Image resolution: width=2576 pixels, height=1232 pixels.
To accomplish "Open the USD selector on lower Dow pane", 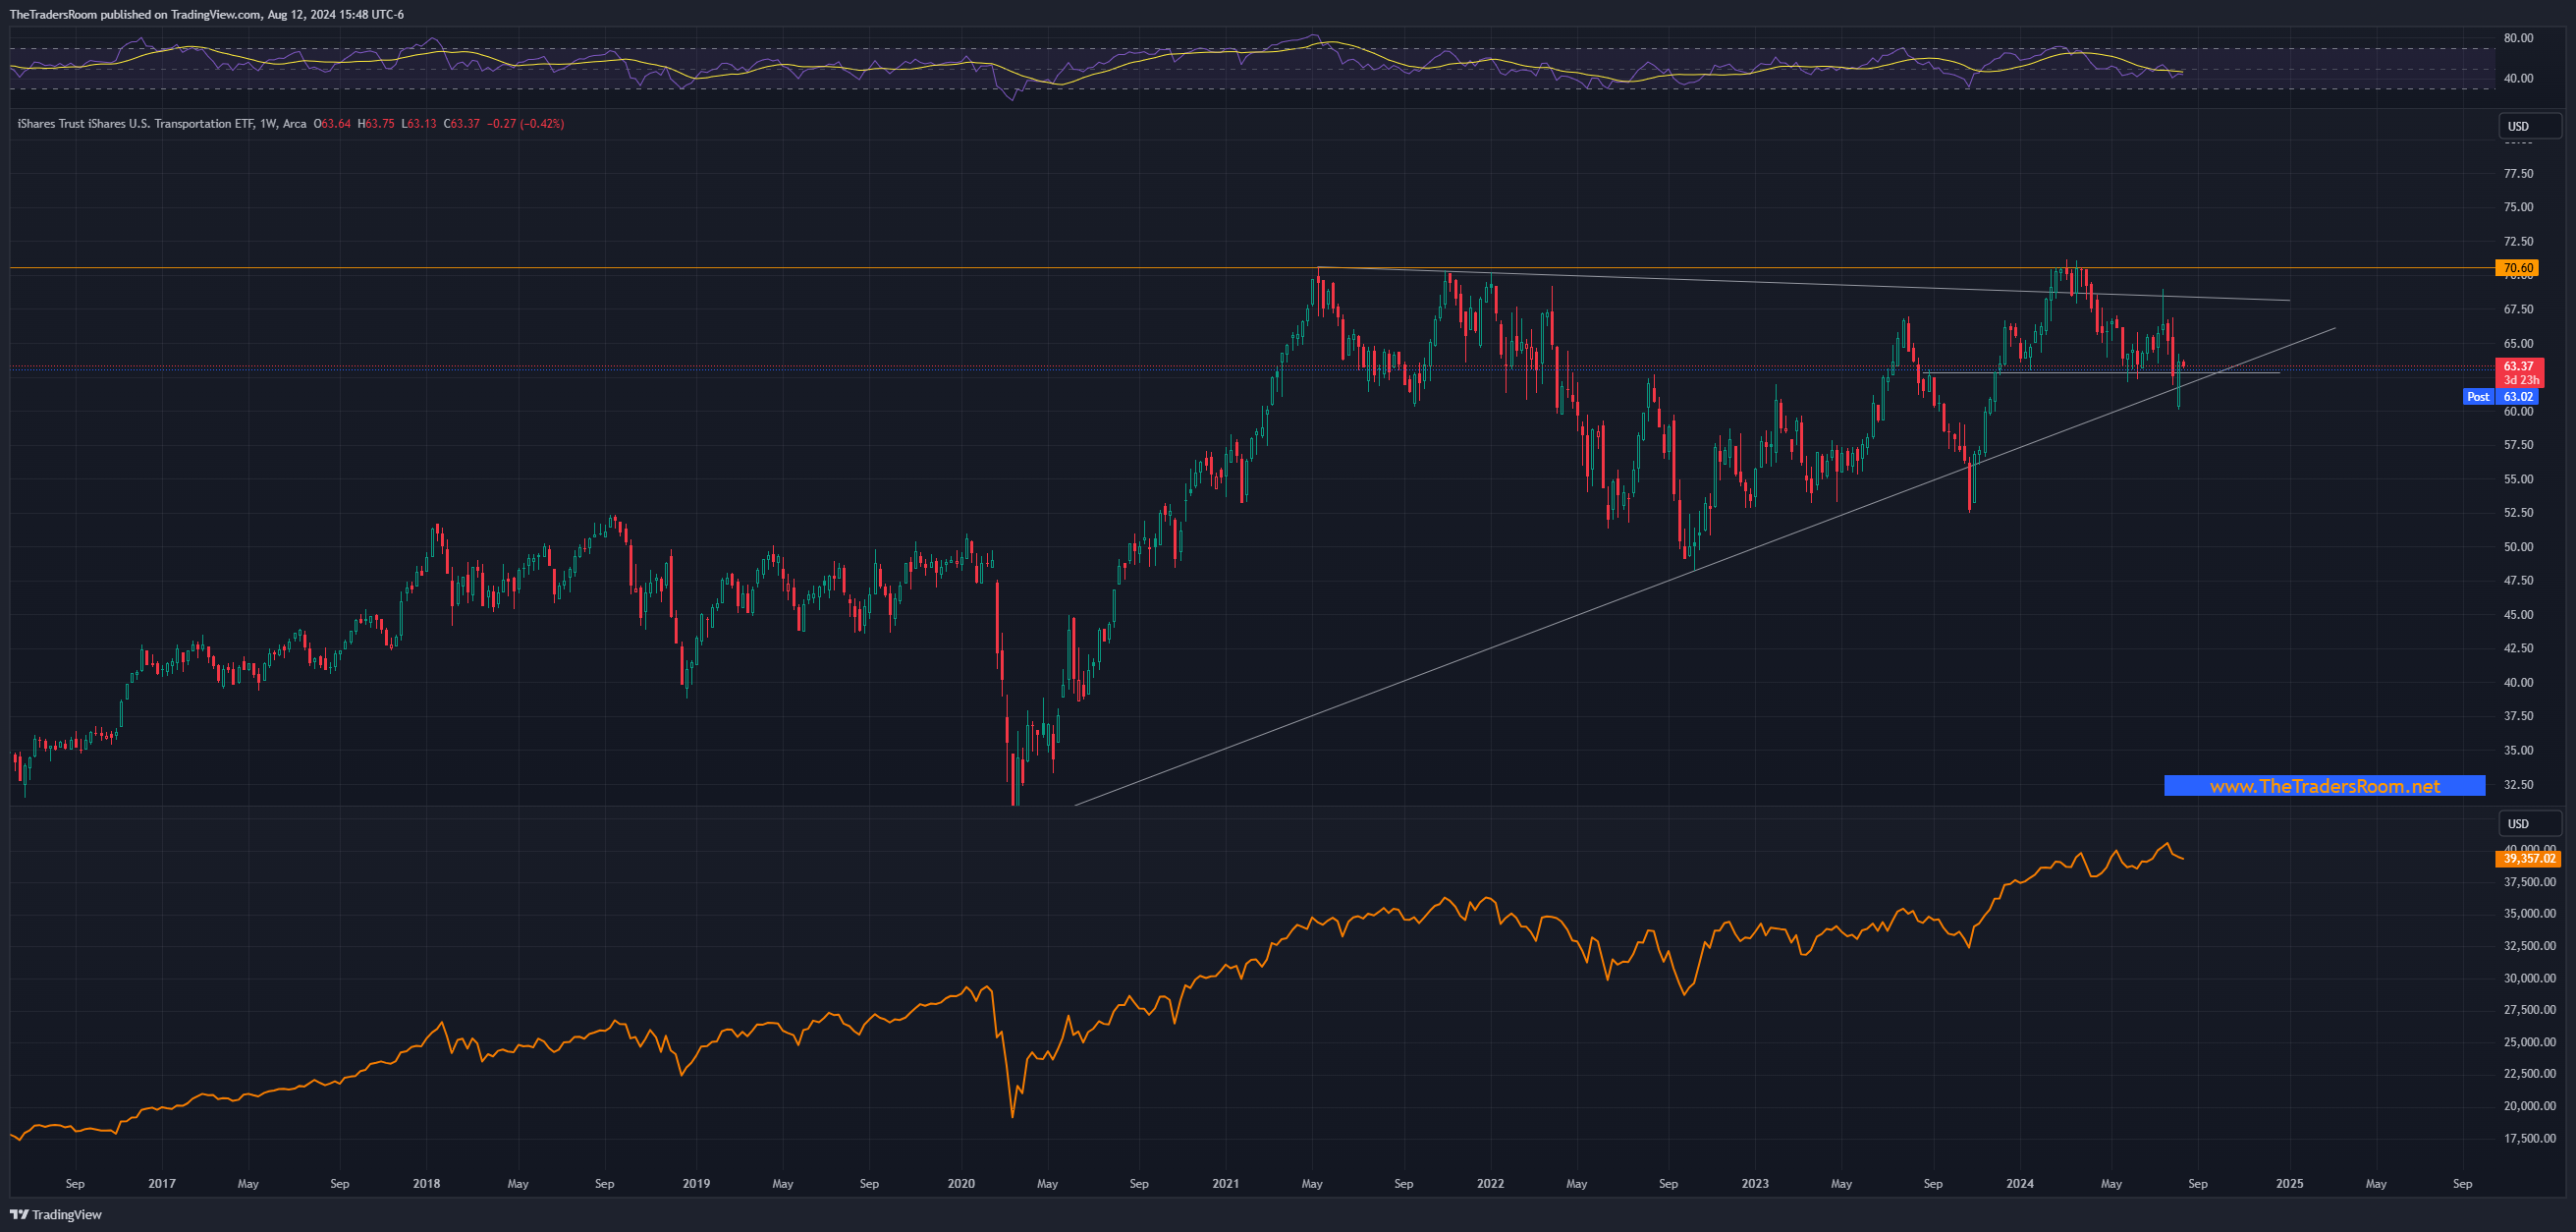I will pos(2529,823).
